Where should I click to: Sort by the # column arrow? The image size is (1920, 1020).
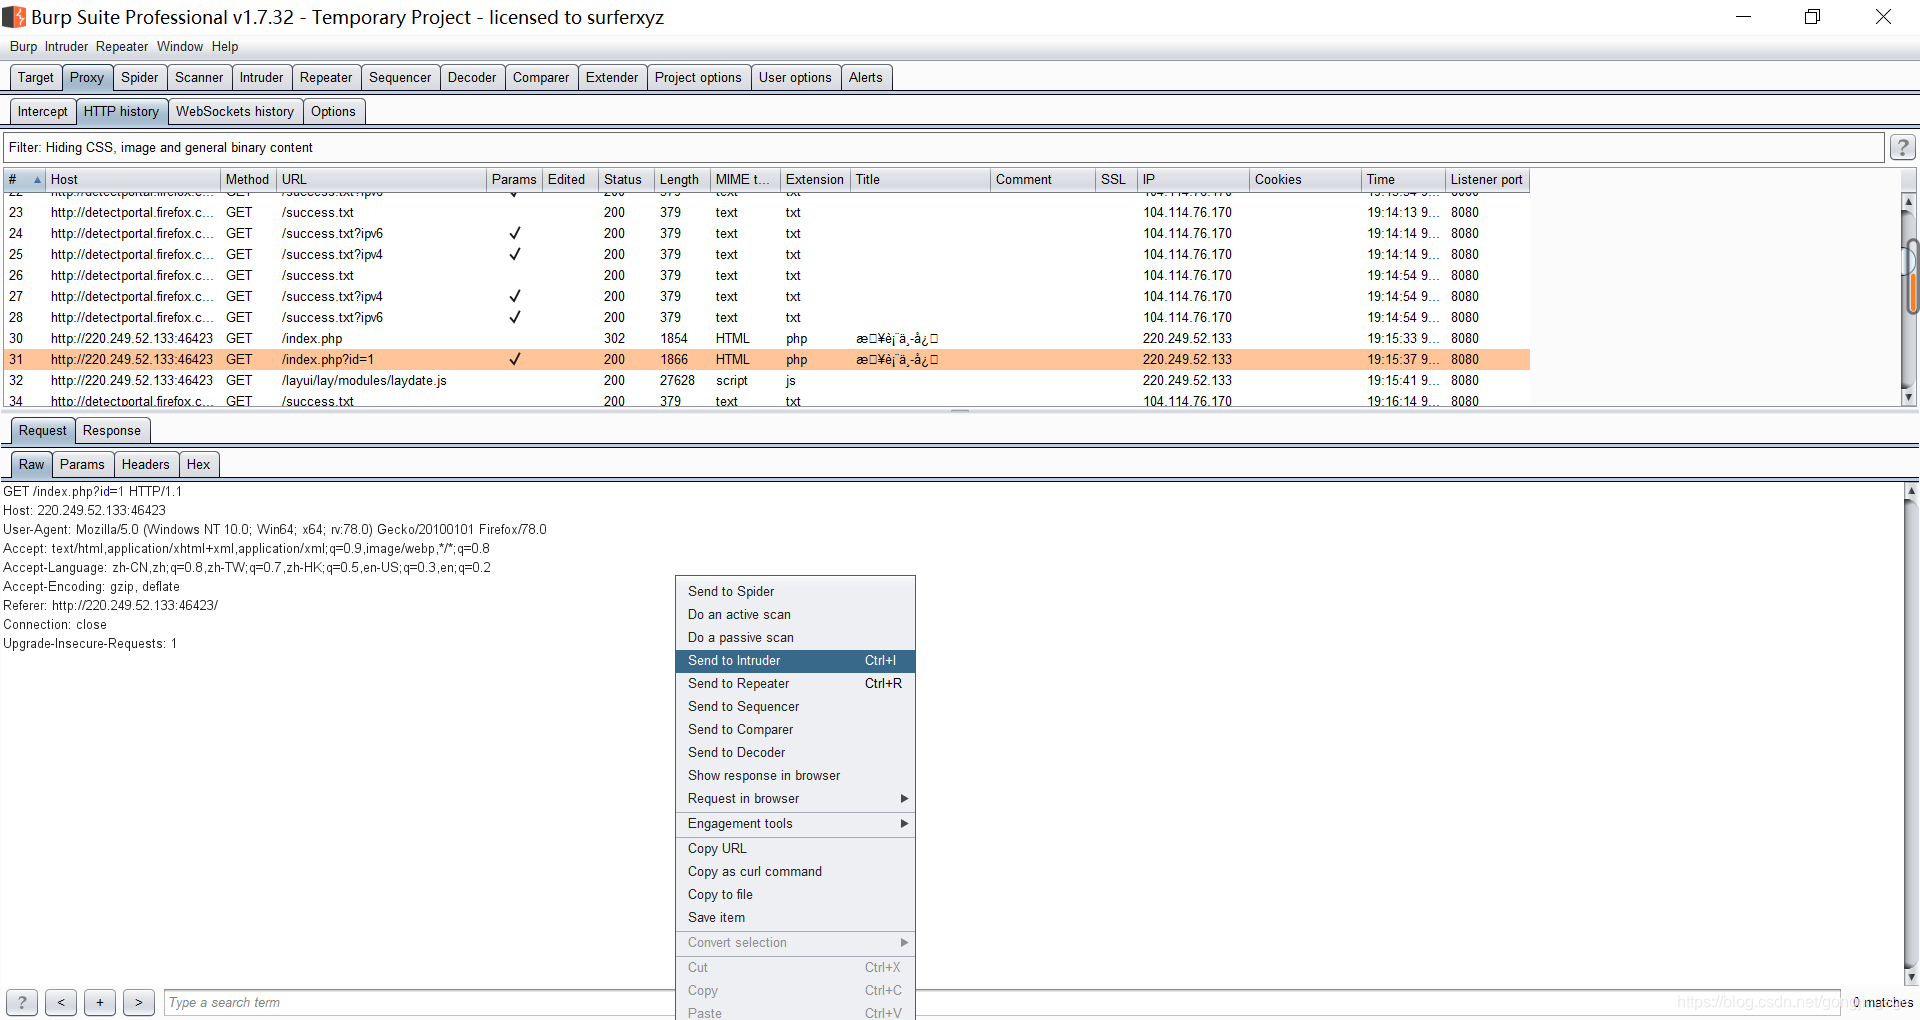click(x=37, y=180)
